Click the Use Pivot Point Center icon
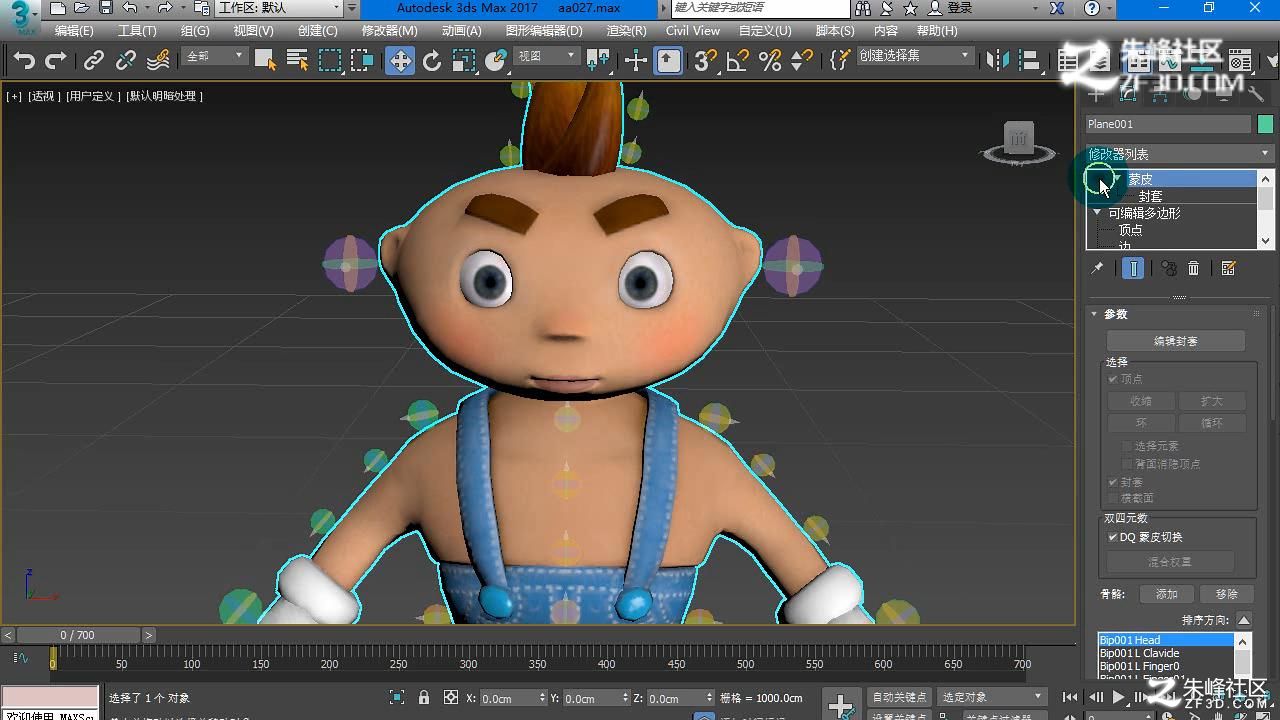This screenshot has height=720, width=1280. 598,61
